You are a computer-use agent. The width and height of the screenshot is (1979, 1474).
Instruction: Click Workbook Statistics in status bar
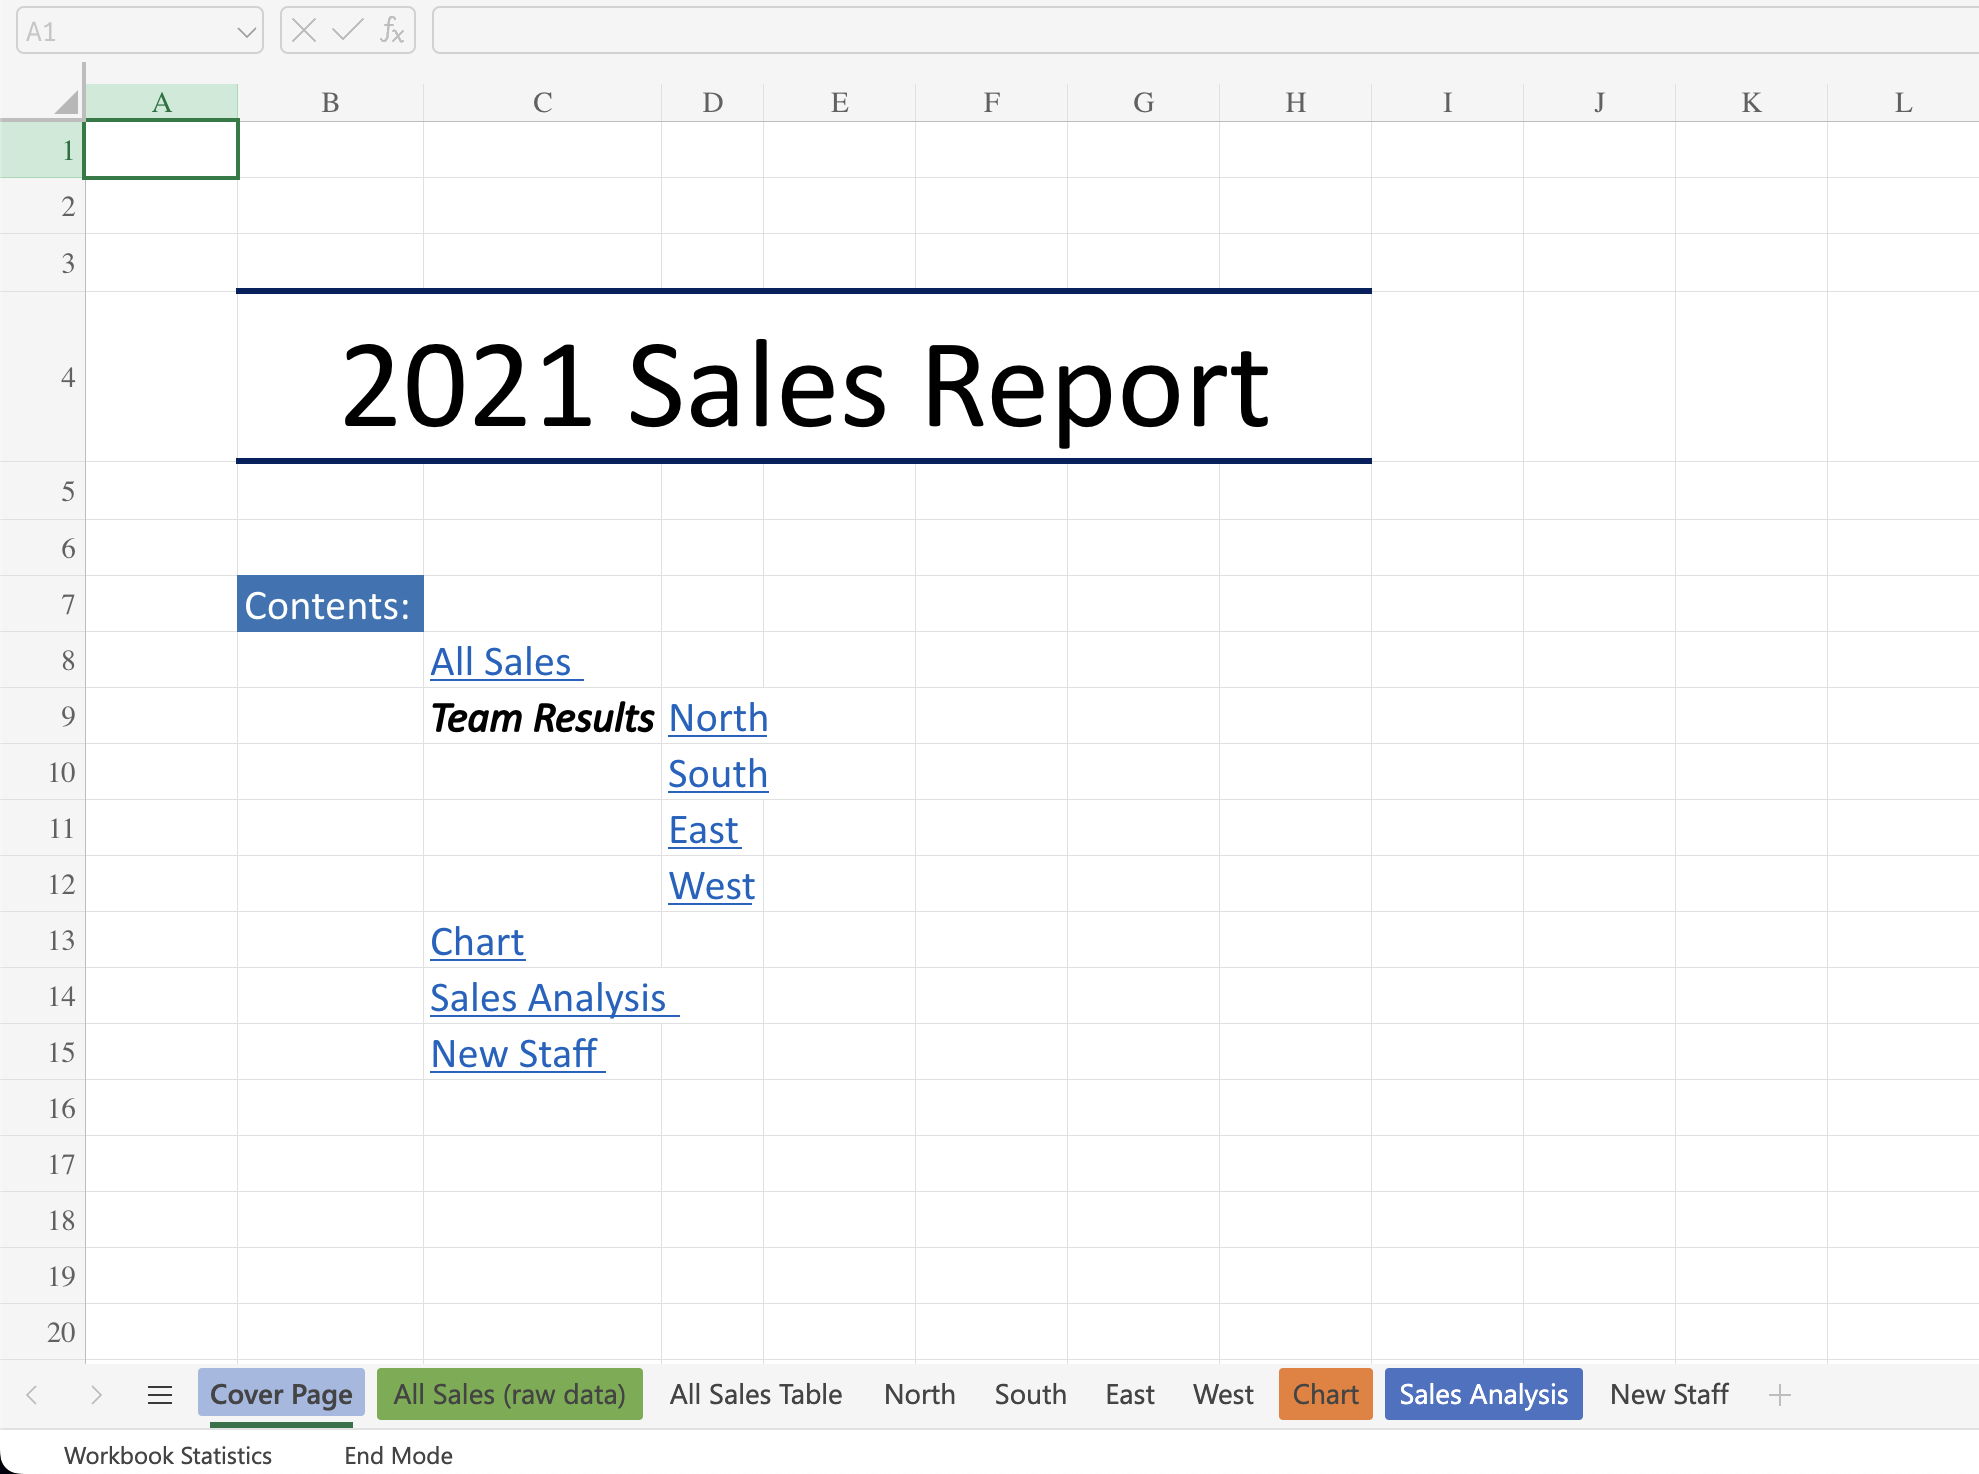pyautogui.click(x=168, y=1455)
